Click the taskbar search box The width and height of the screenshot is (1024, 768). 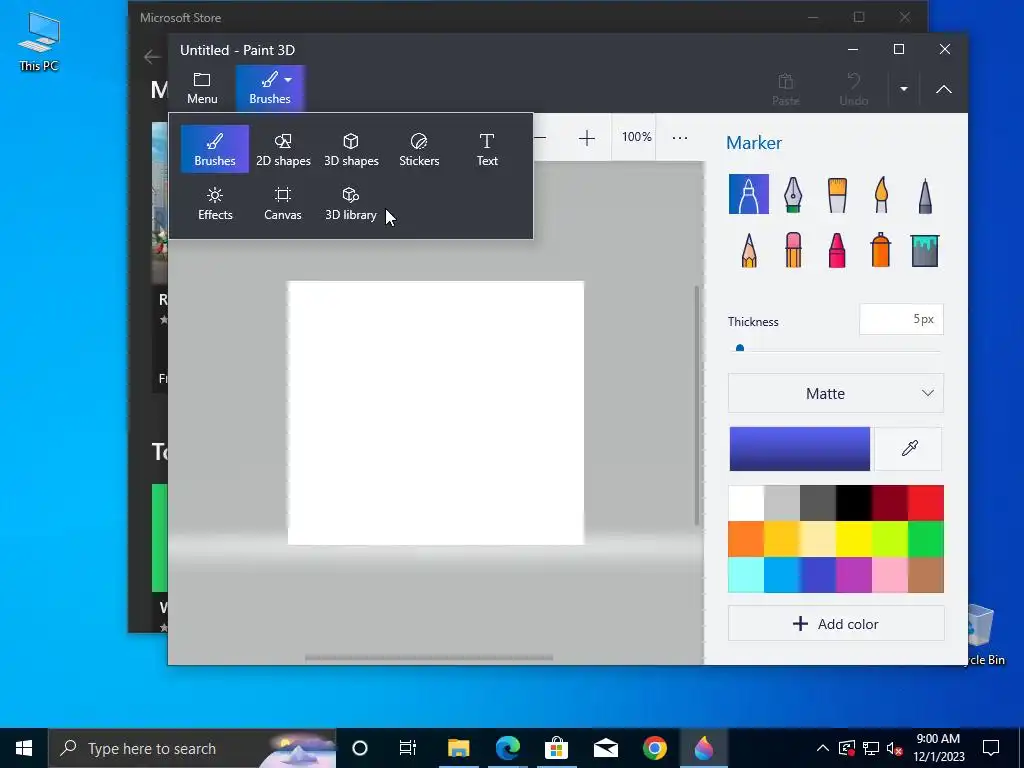(192, 748)
